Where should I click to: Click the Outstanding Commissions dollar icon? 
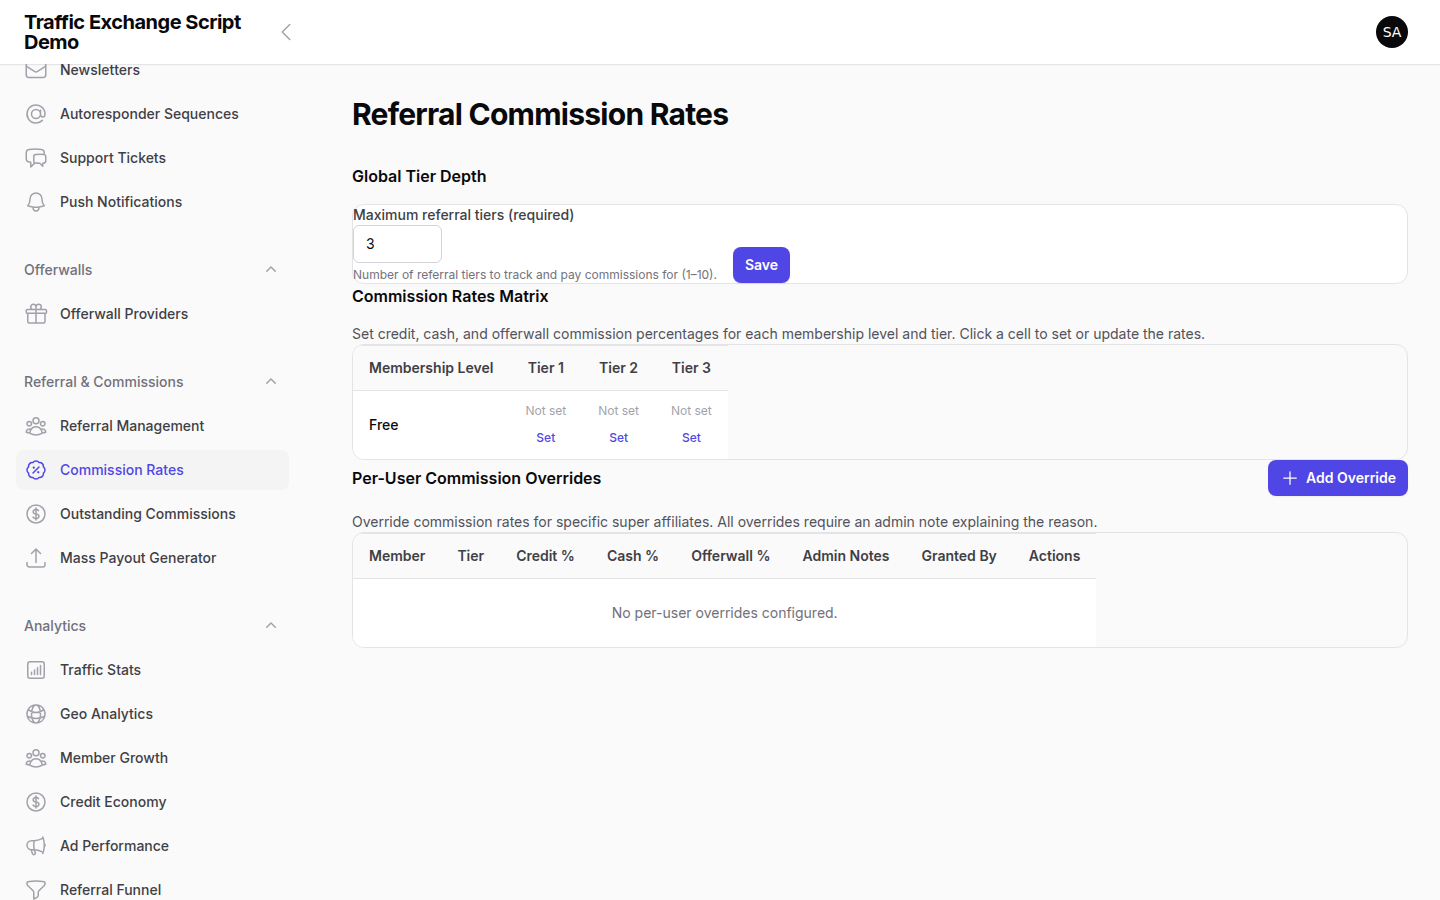point(36,513)
